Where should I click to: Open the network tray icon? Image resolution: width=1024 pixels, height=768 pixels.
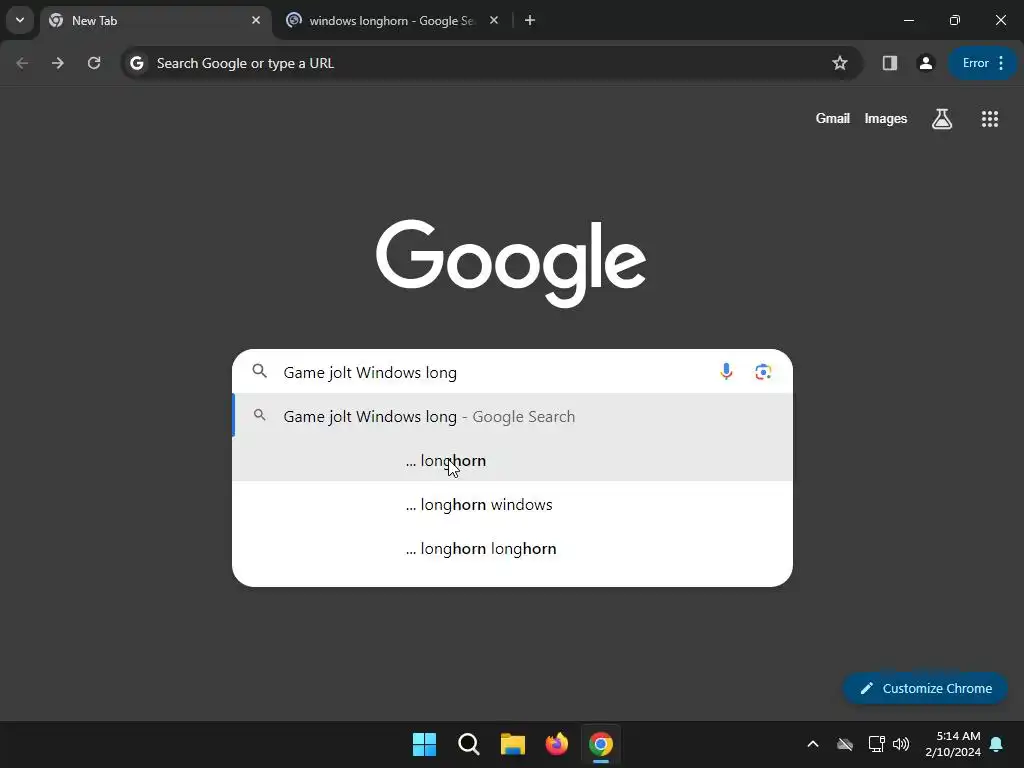[876, 744]
